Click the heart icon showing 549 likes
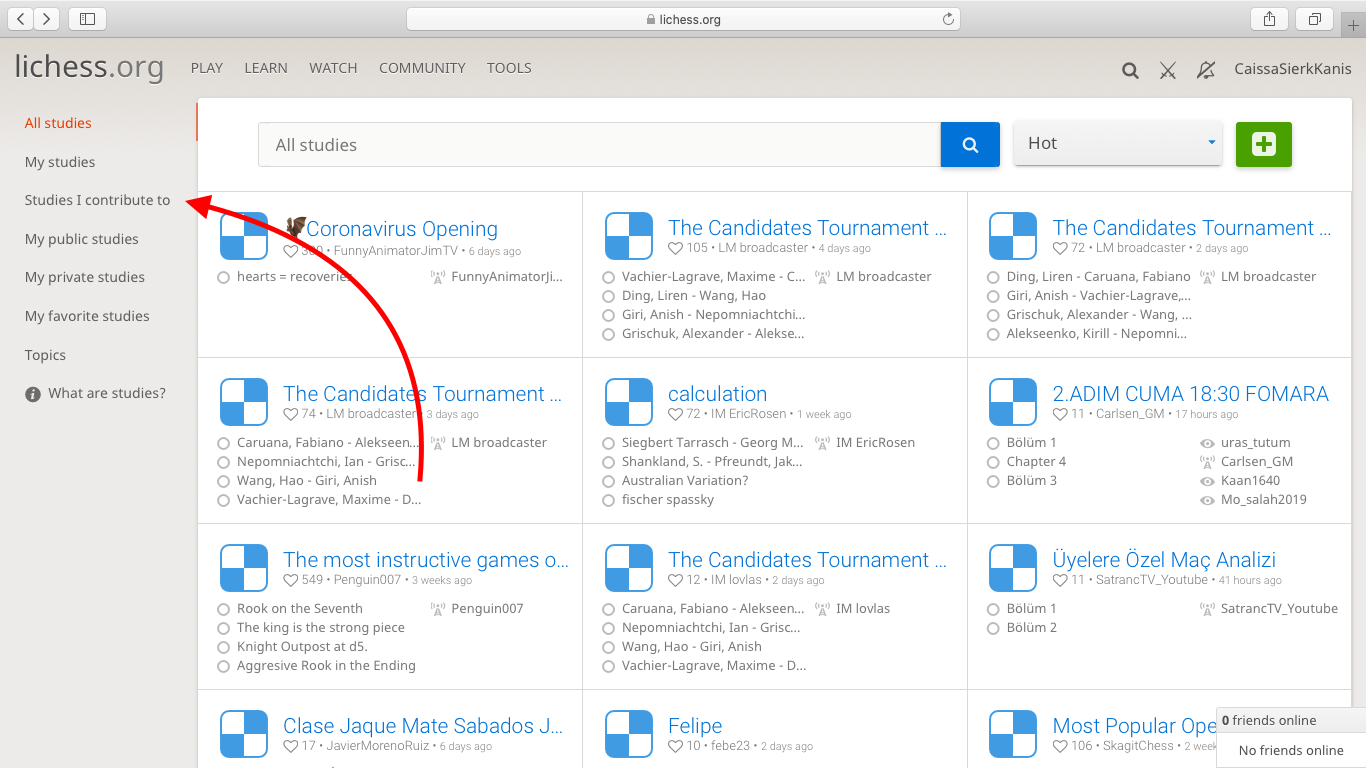The height and width of the screenshot is (768, 1366). pos(291,580)
